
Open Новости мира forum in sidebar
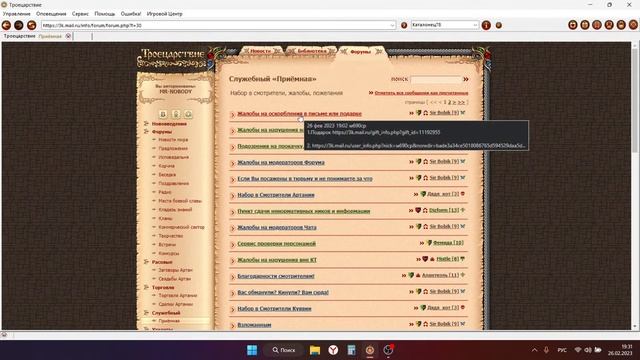point(173,140)
